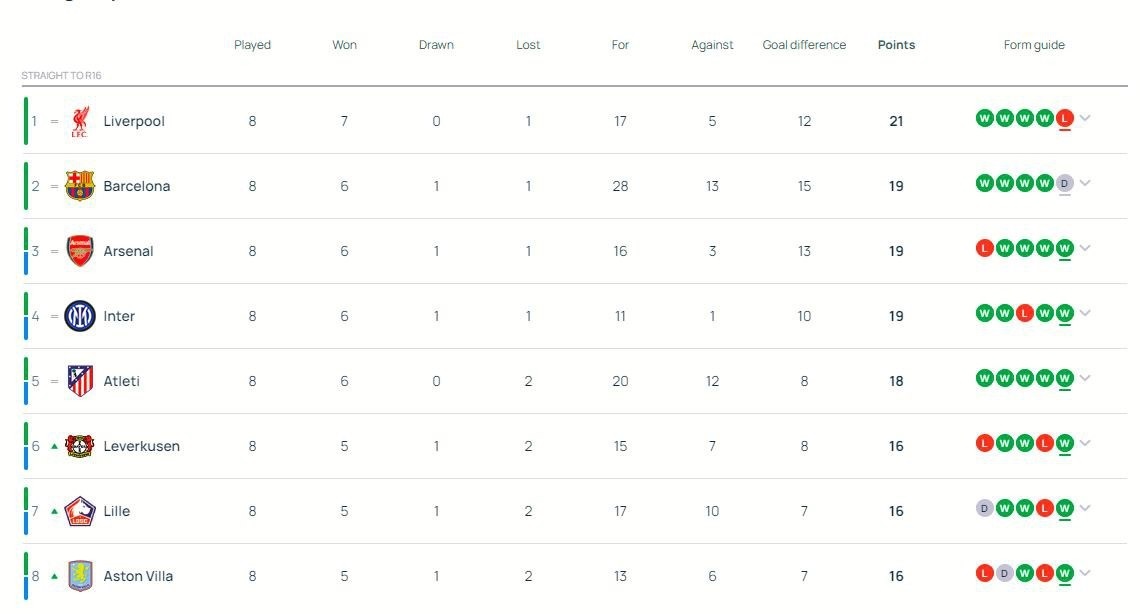Sort table by Goal difference header

pyautogui.click(x=804, y=45)
